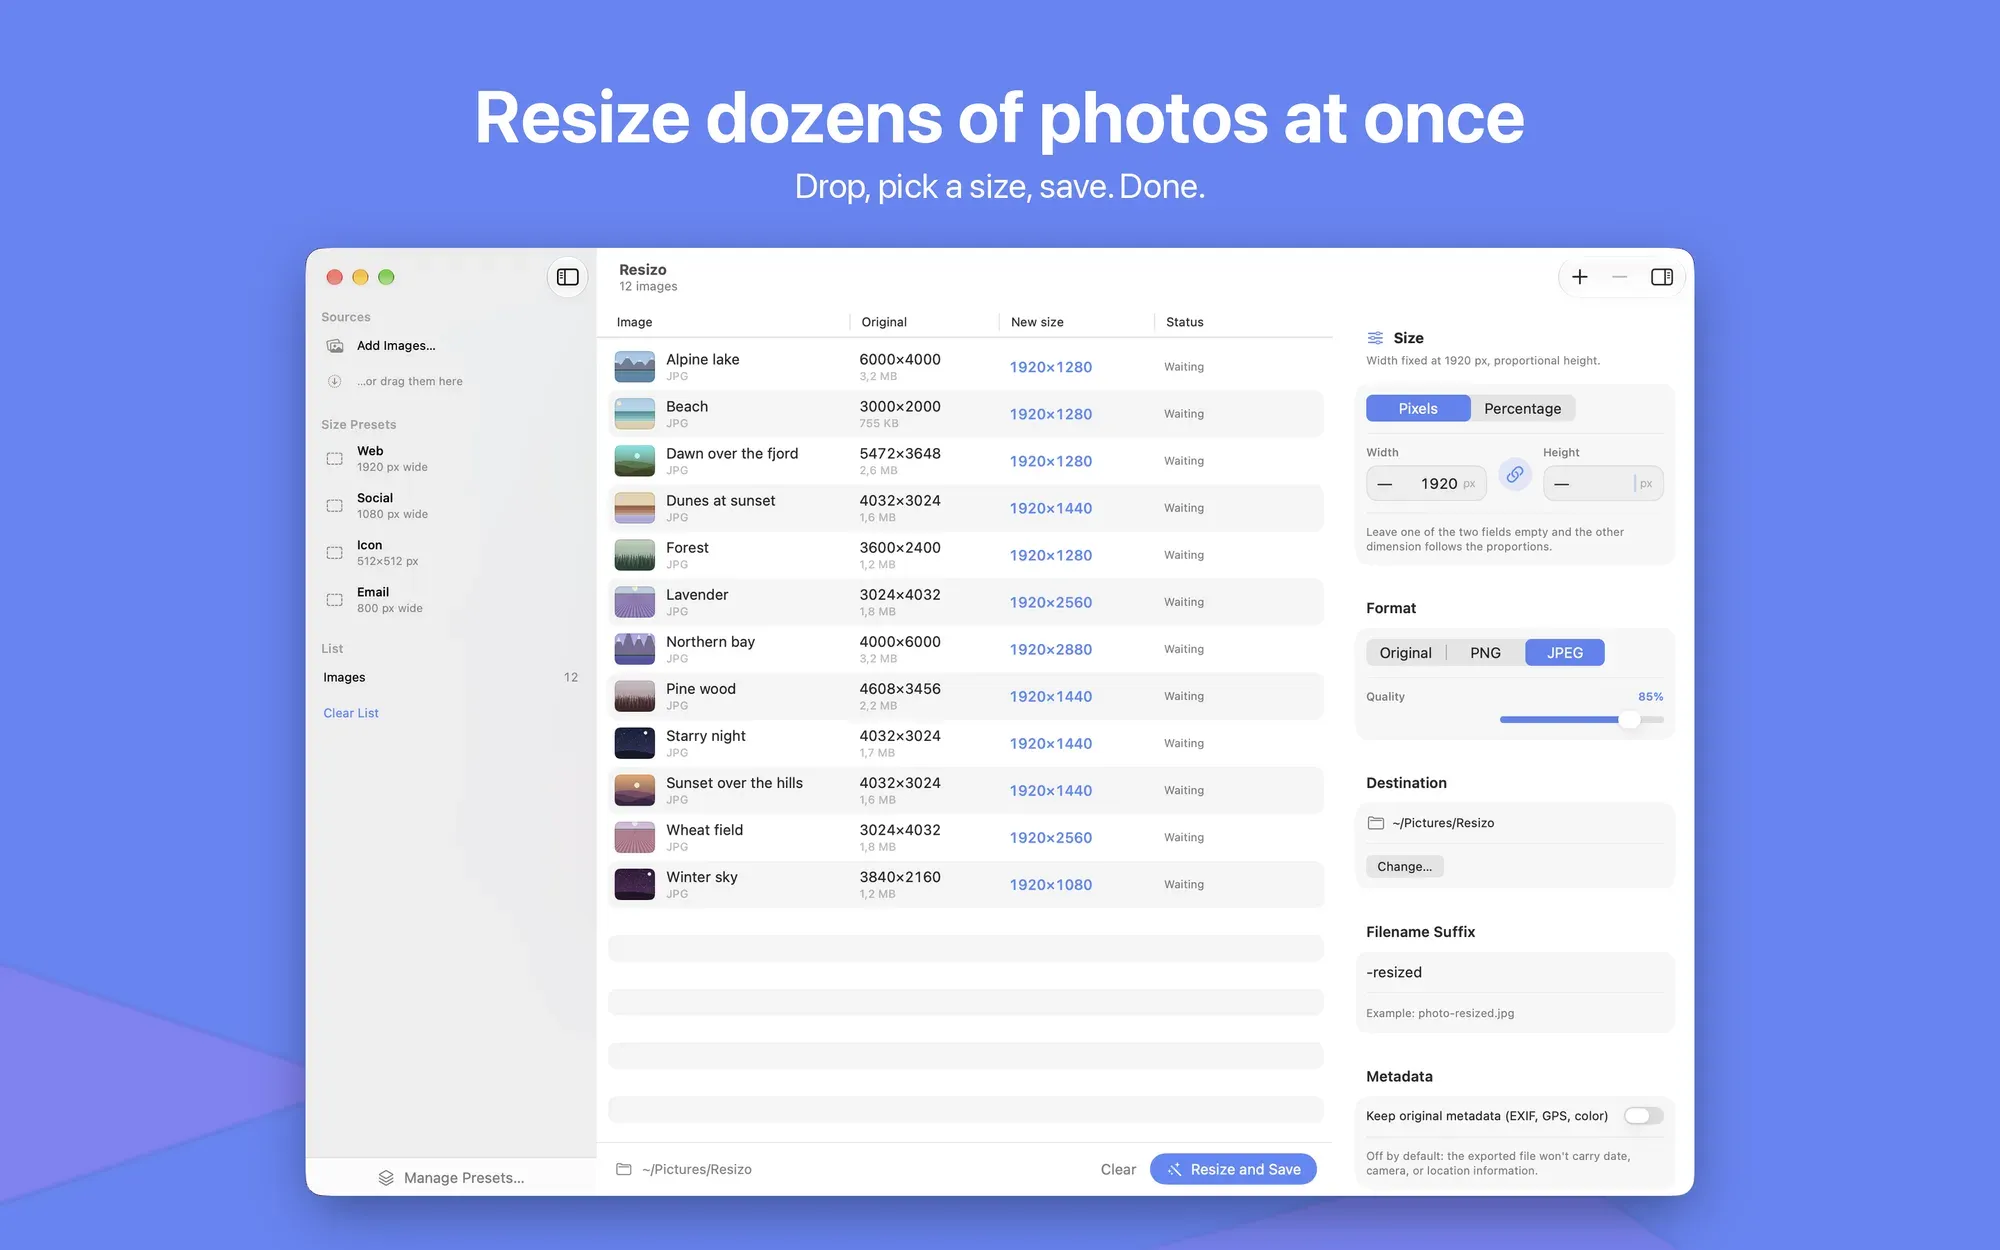
Task: Click the Image column header
Action: pyautogui.click(x=634, y=322)
